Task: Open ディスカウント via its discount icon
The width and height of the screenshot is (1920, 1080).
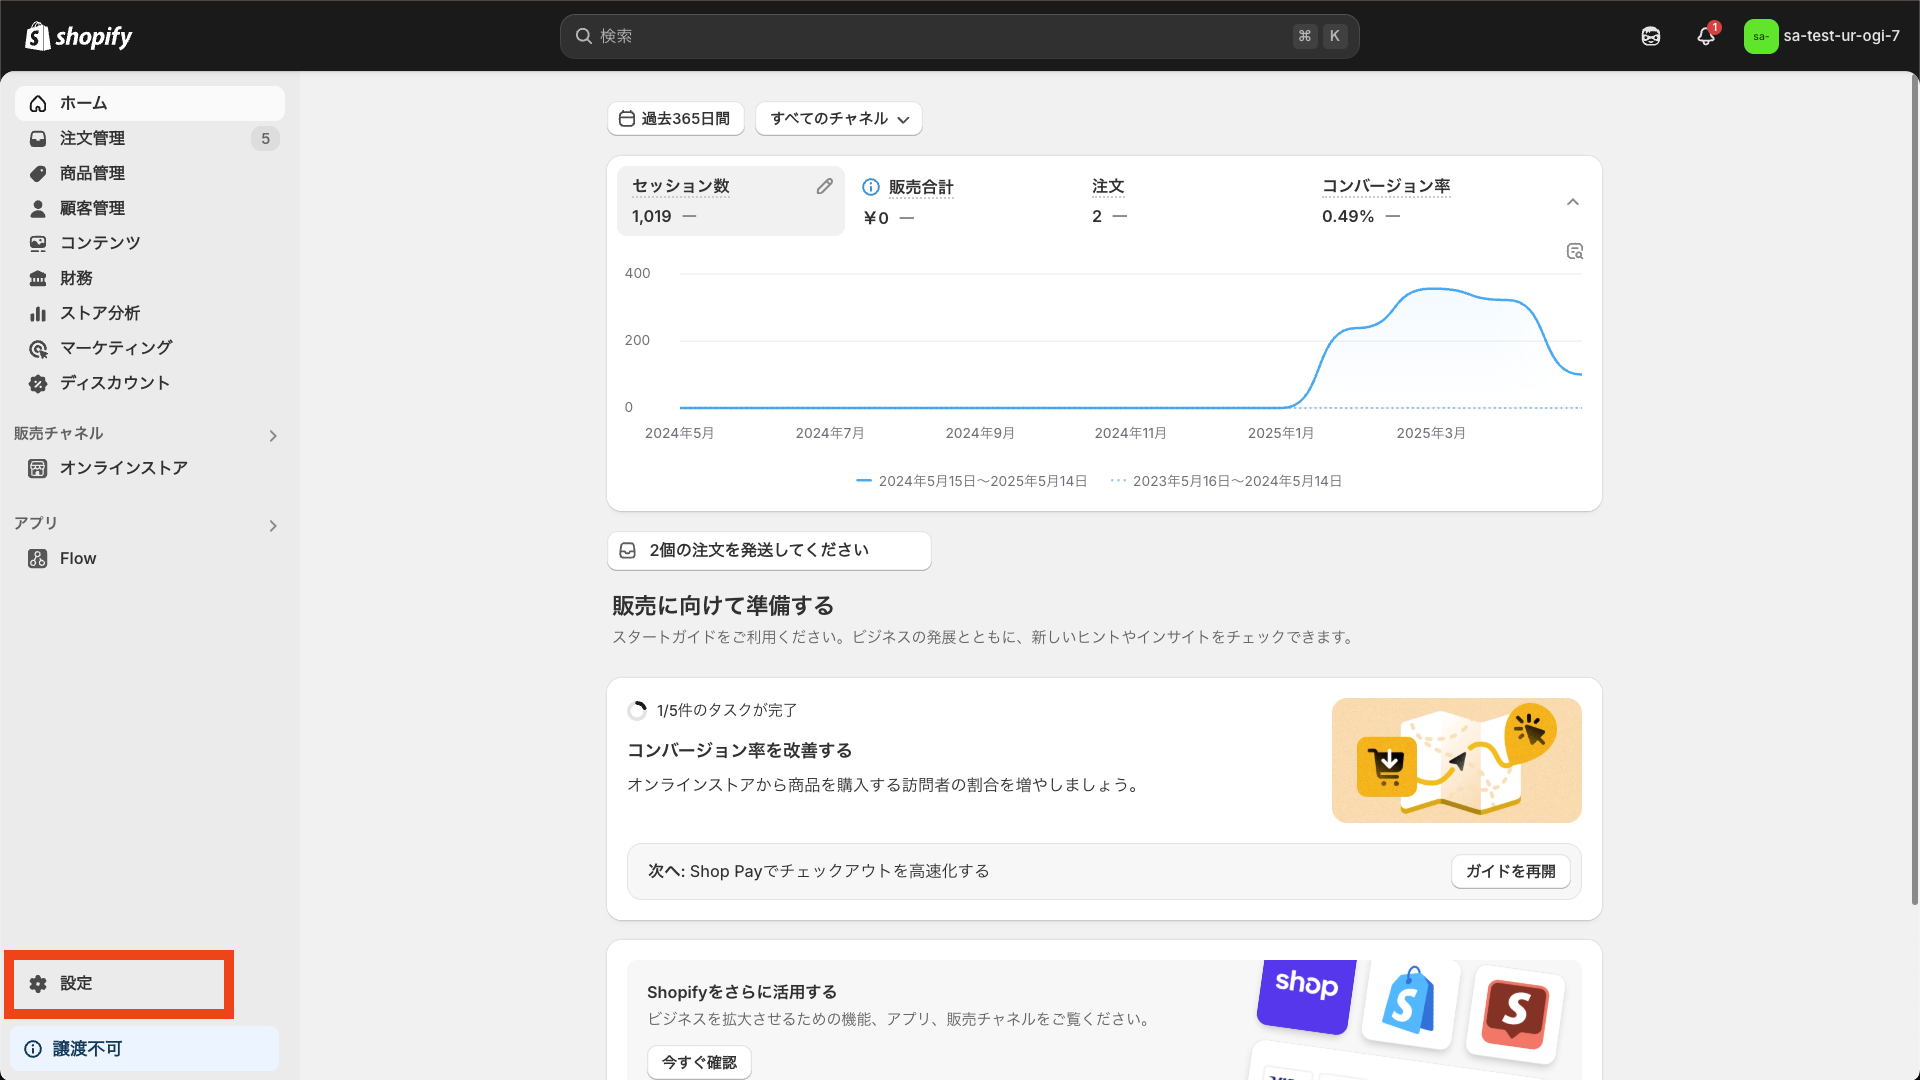Action: 38,383
